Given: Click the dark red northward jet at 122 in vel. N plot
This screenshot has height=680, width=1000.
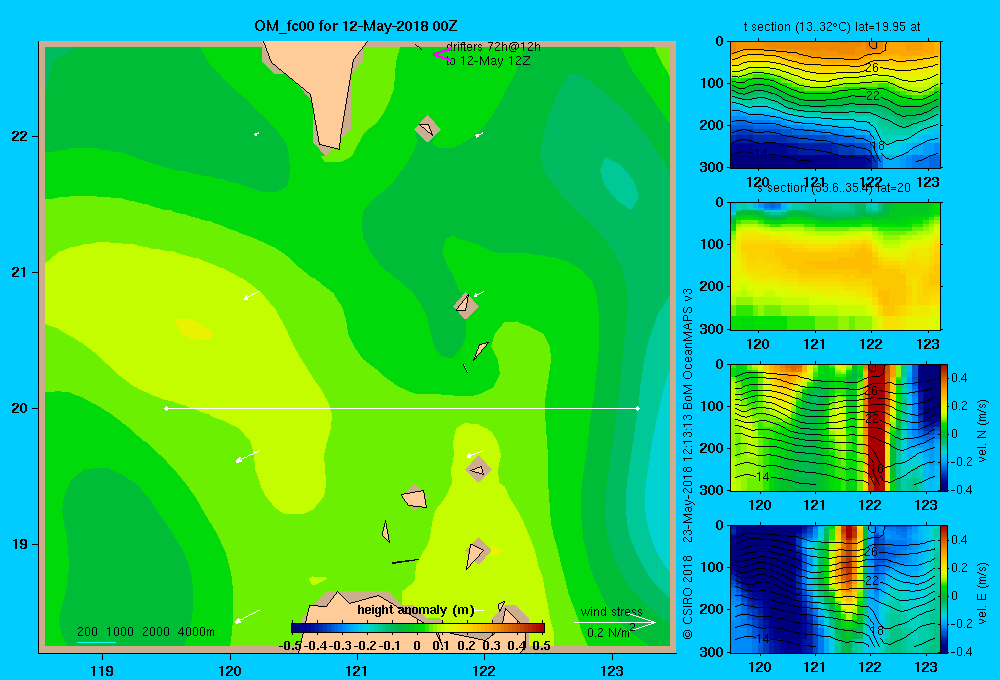Looking at the screenshot, I should pos(876,427).
